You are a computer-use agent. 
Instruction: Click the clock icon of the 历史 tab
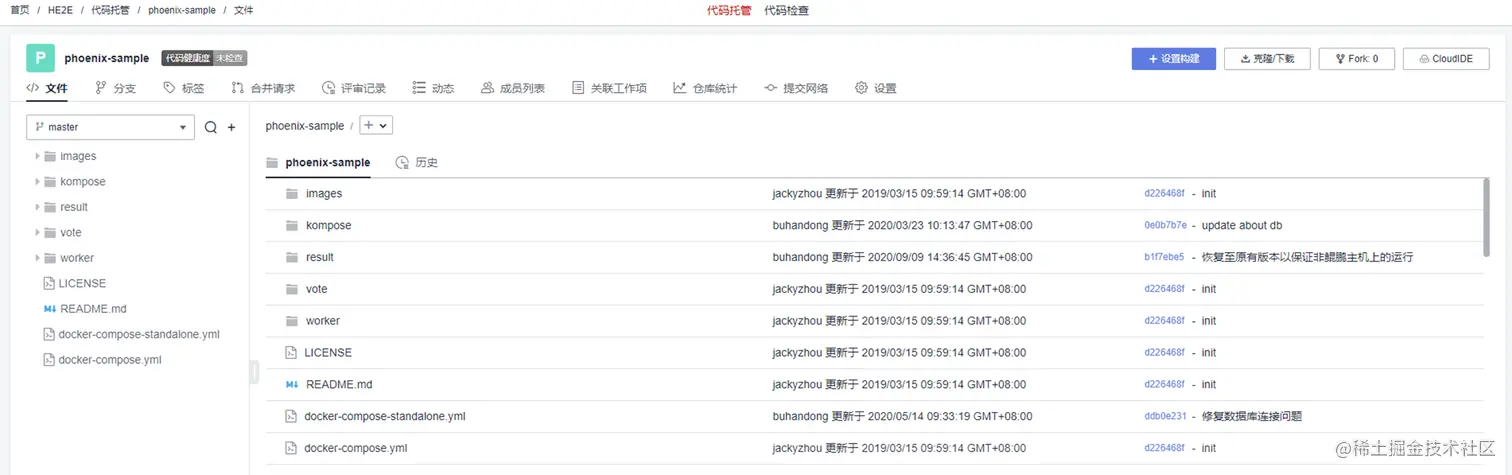402,162
